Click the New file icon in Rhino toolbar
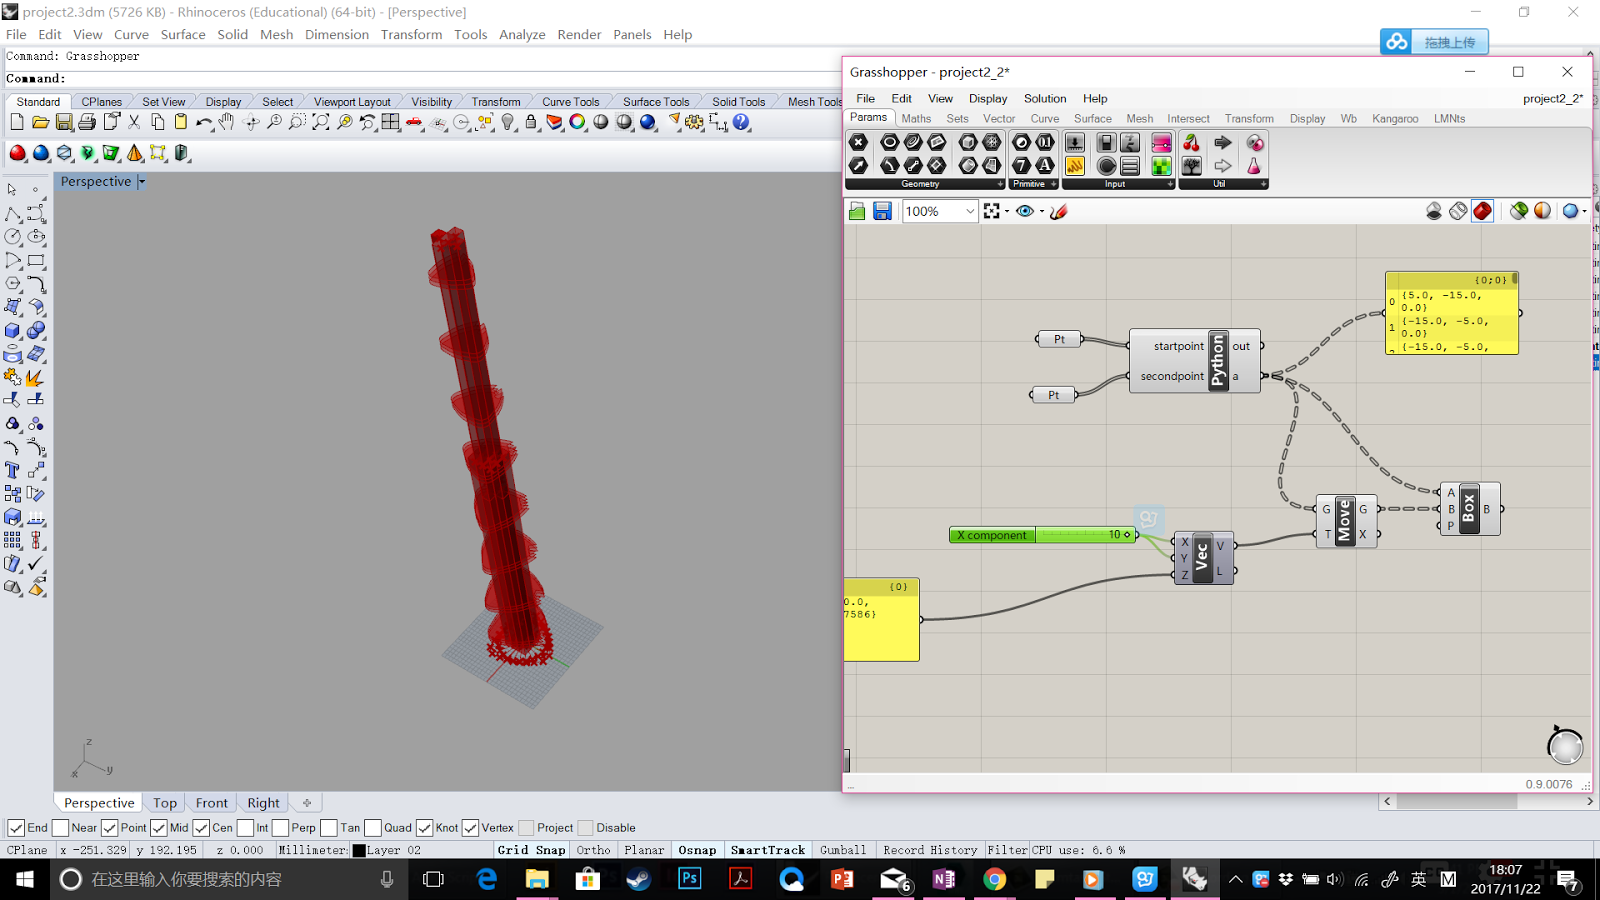Image resolution: width=1600 pixels, height=900 pixels. click(x=17, y=122)
